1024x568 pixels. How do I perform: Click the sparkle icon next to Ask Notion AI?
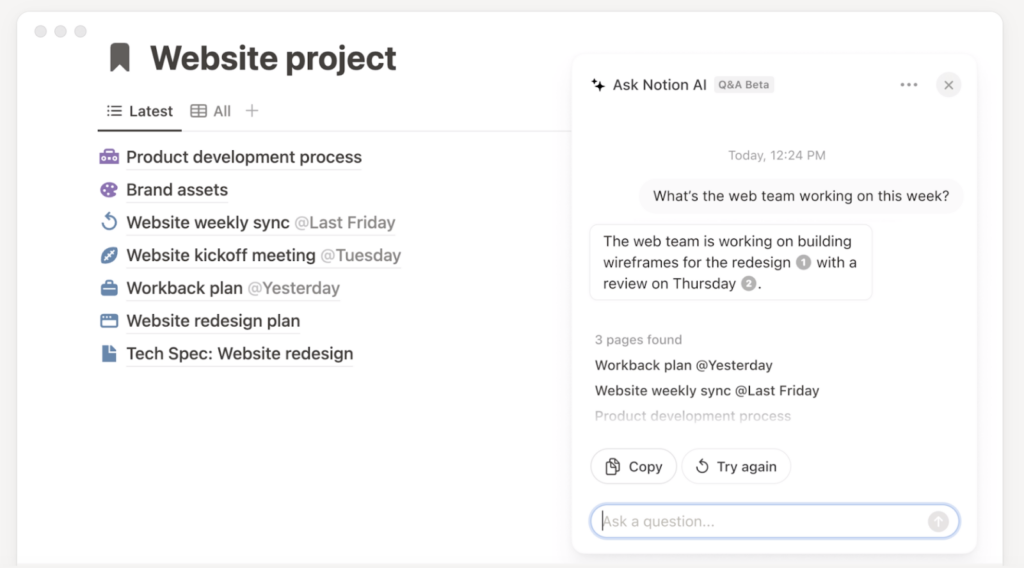coord(598,85)
